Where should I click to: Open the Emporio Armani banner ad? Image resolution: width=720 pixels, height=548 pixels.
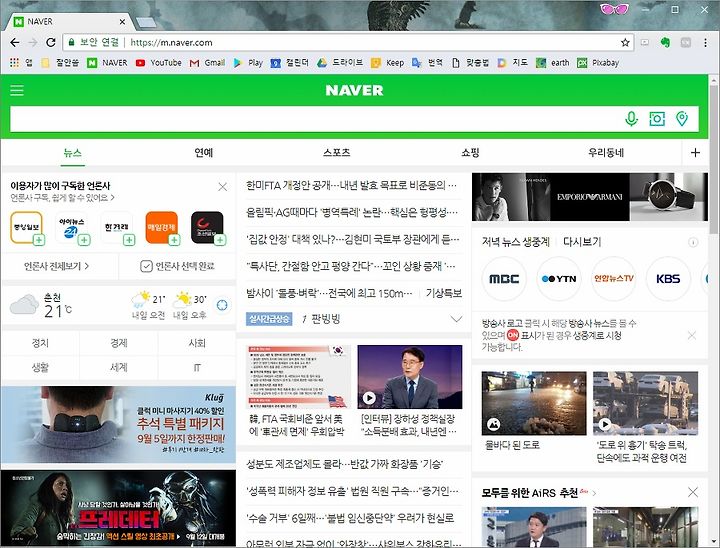590,197
